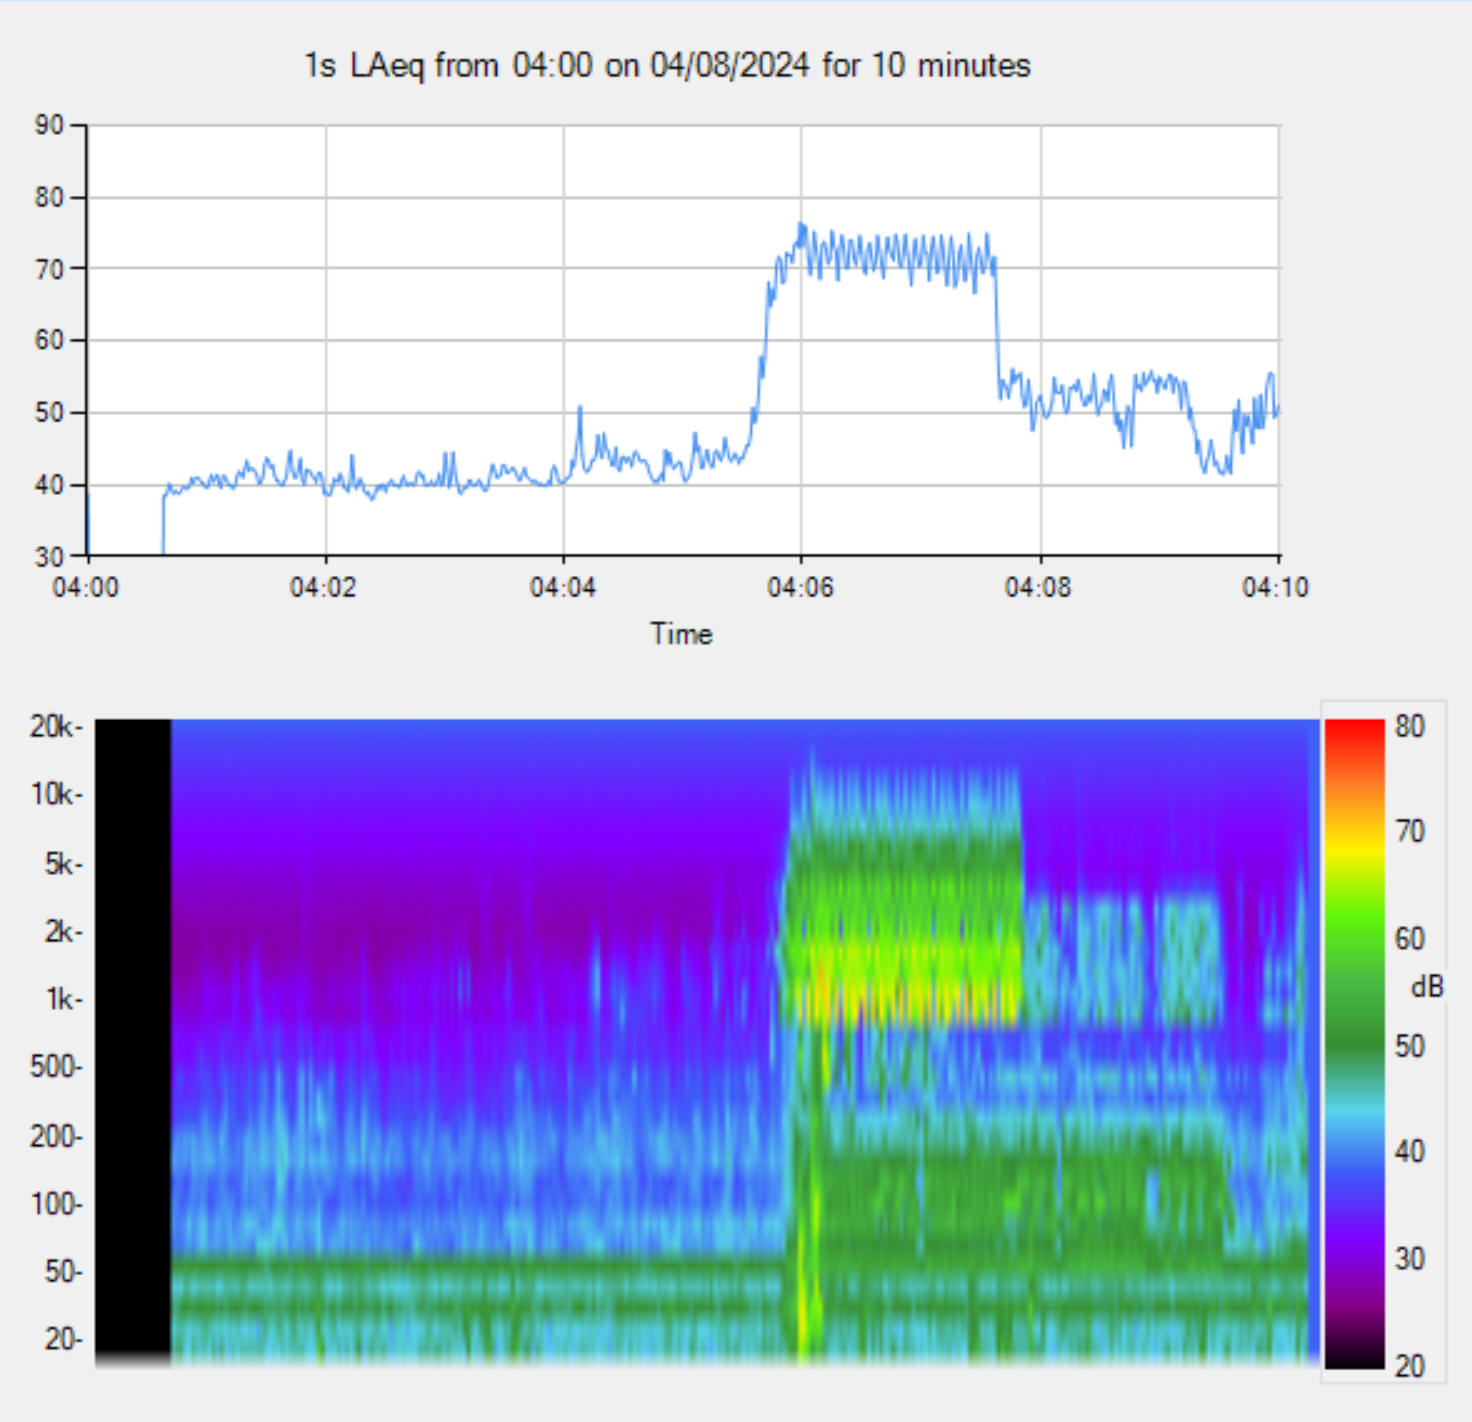This screenshot has height=1422, width=1472.
Task: Click the Time axis label below the chart
Action: click(x=681, y=634)
